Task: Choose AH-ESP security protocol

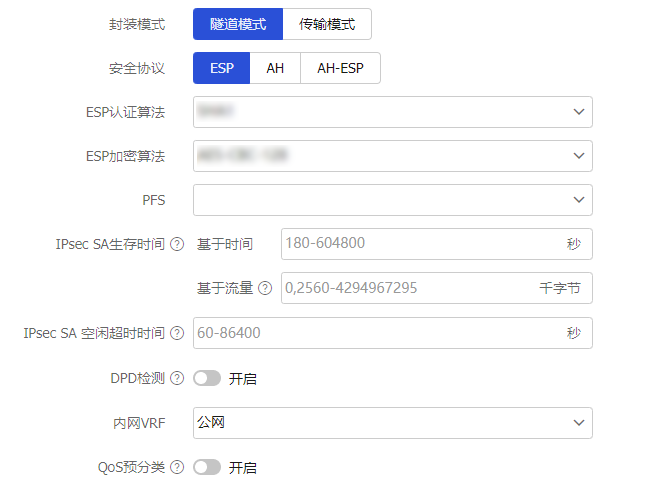Action: (340, 68)
